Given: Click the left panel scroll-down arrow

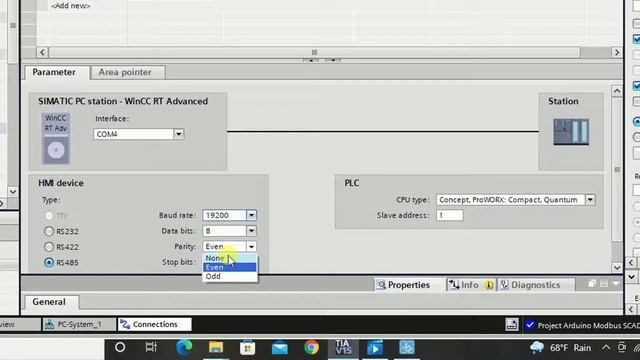Looking at the screenshot, I should pyautogui.click(x=13, y=191).
